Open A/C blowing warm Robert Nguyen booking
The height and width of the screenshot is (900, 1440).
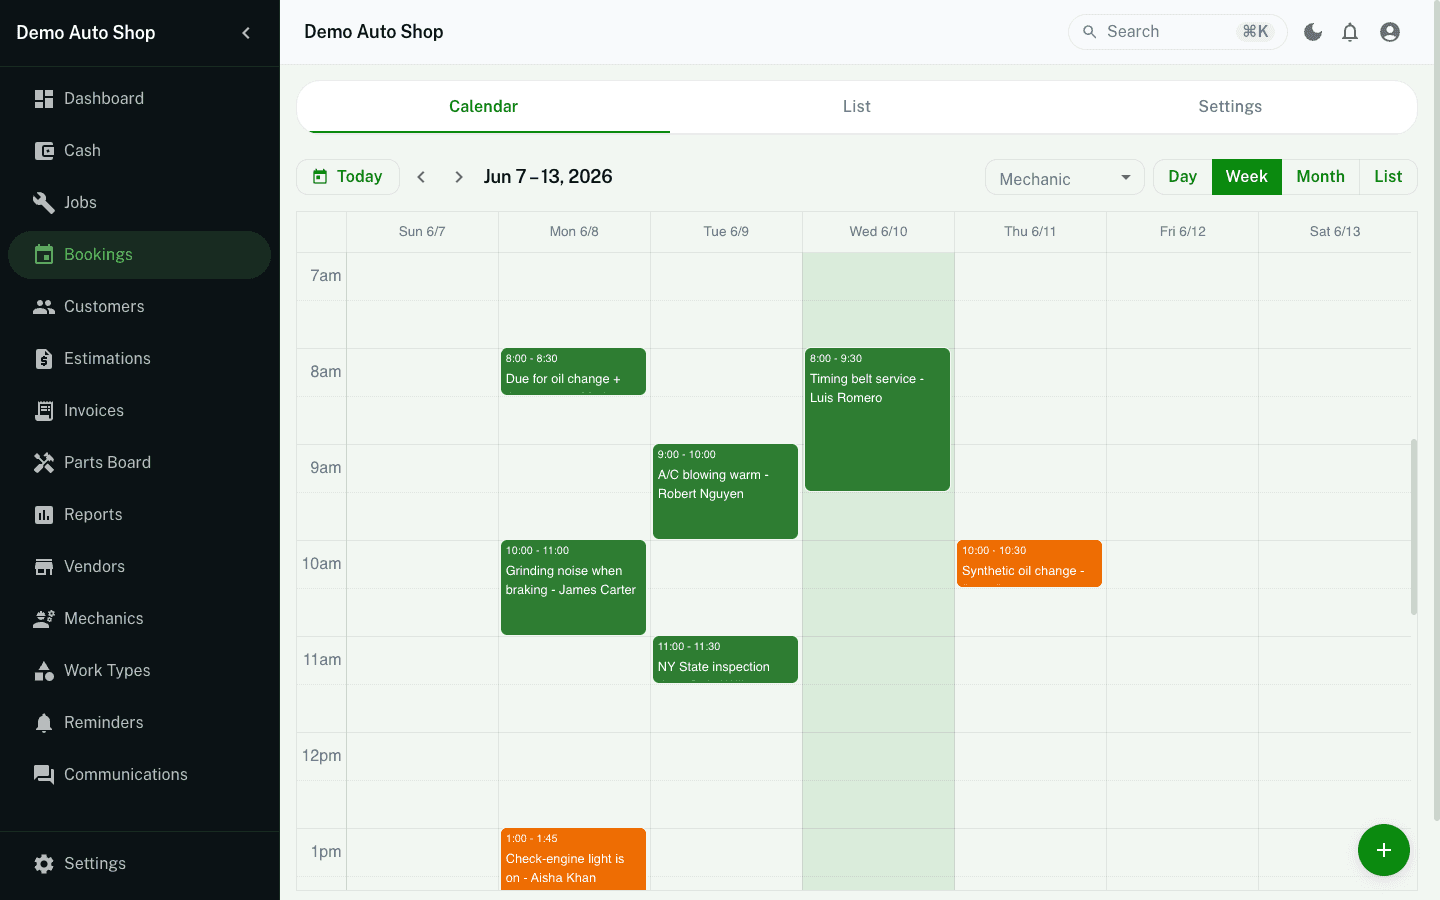tap(725, 492)
